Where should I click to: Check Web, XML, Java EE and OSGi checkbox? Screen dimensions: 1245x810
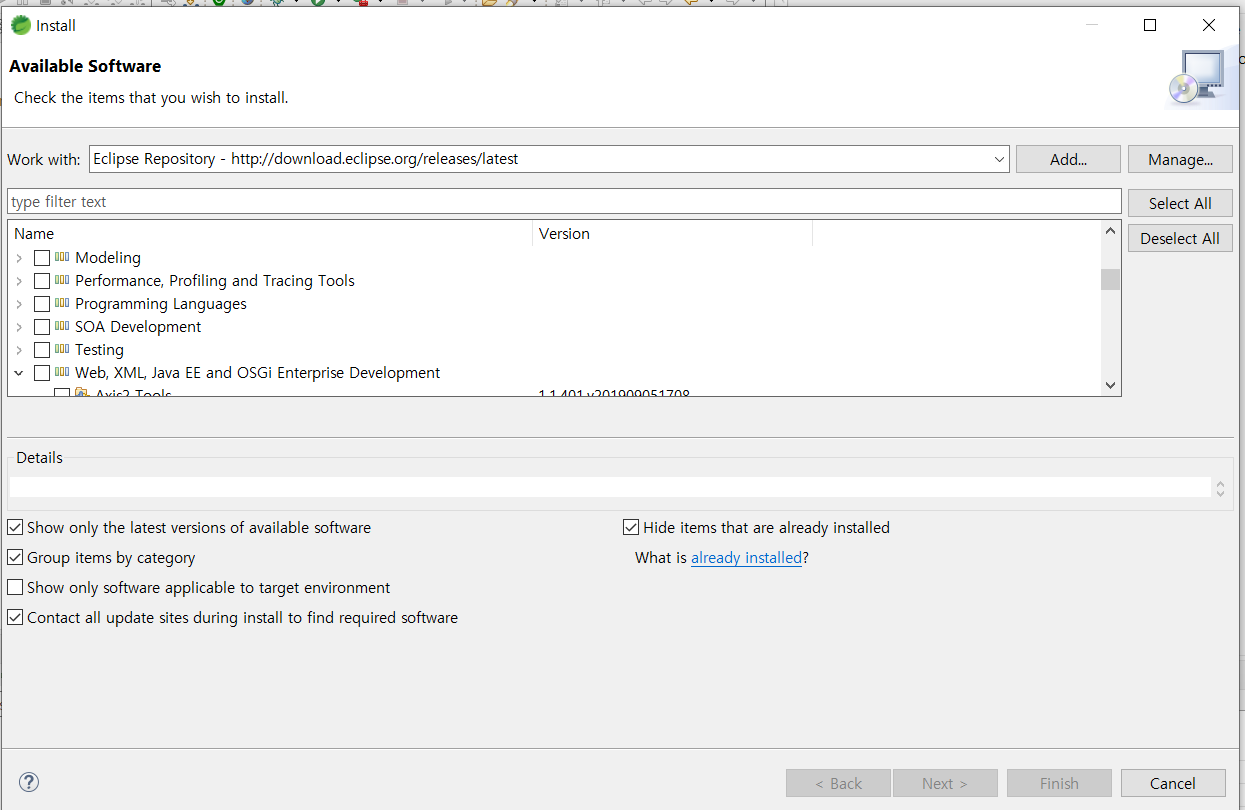(x=42, y=373)
